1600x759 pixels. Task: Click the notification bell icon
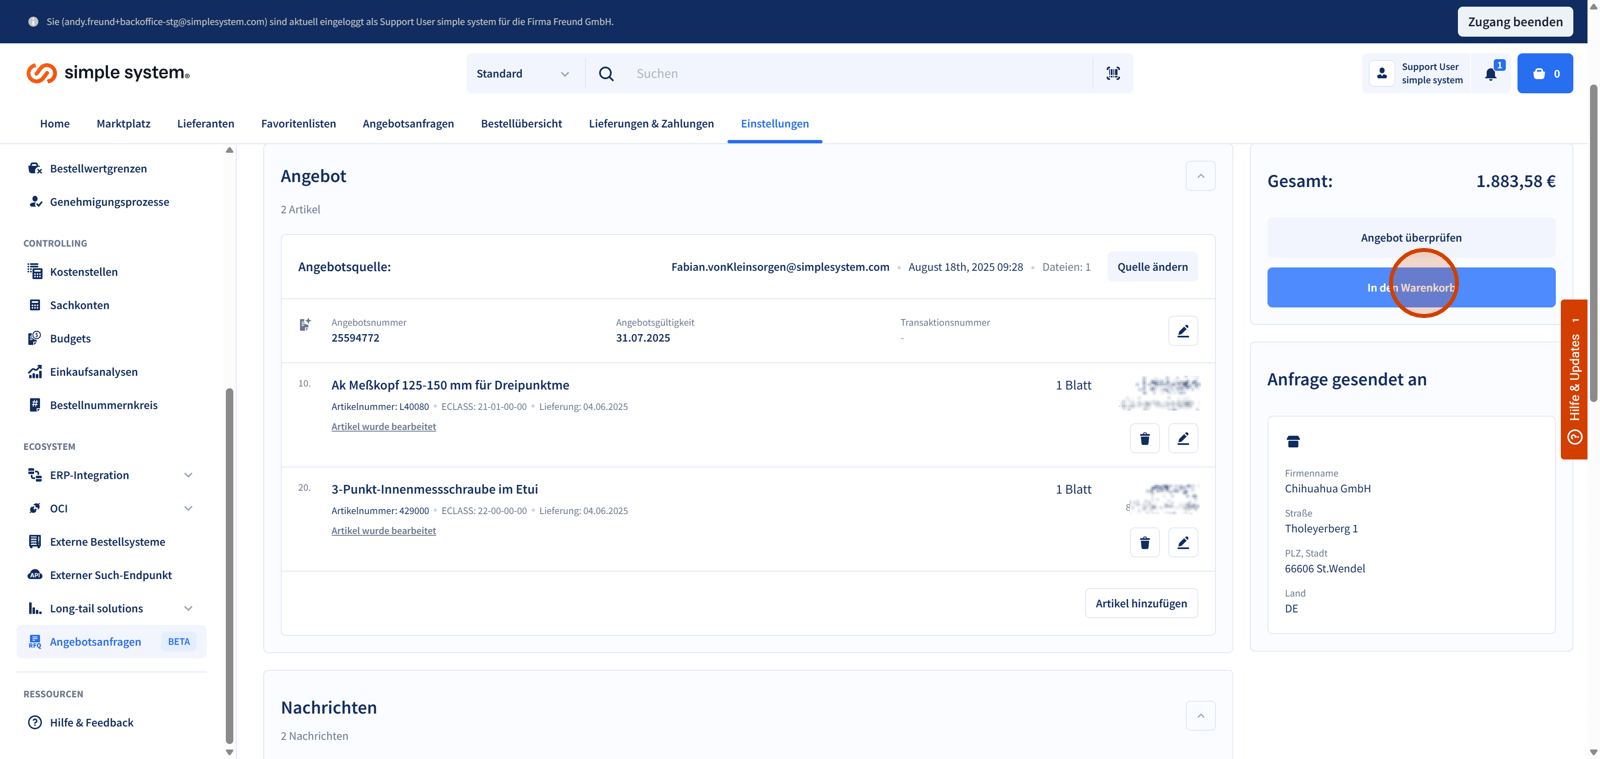click(x=1490, y=73)
